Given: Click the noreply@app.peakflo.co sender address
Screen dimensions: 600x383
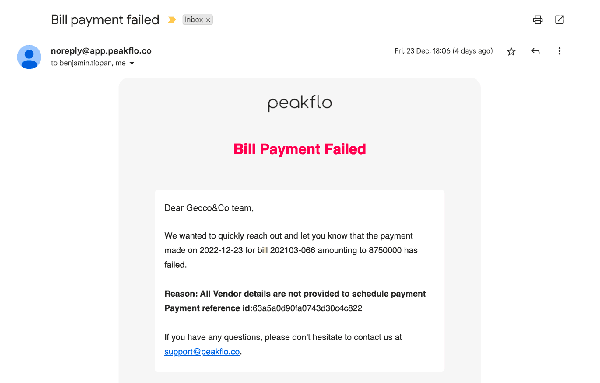Looking at the screenshot, I should (101, 51).
